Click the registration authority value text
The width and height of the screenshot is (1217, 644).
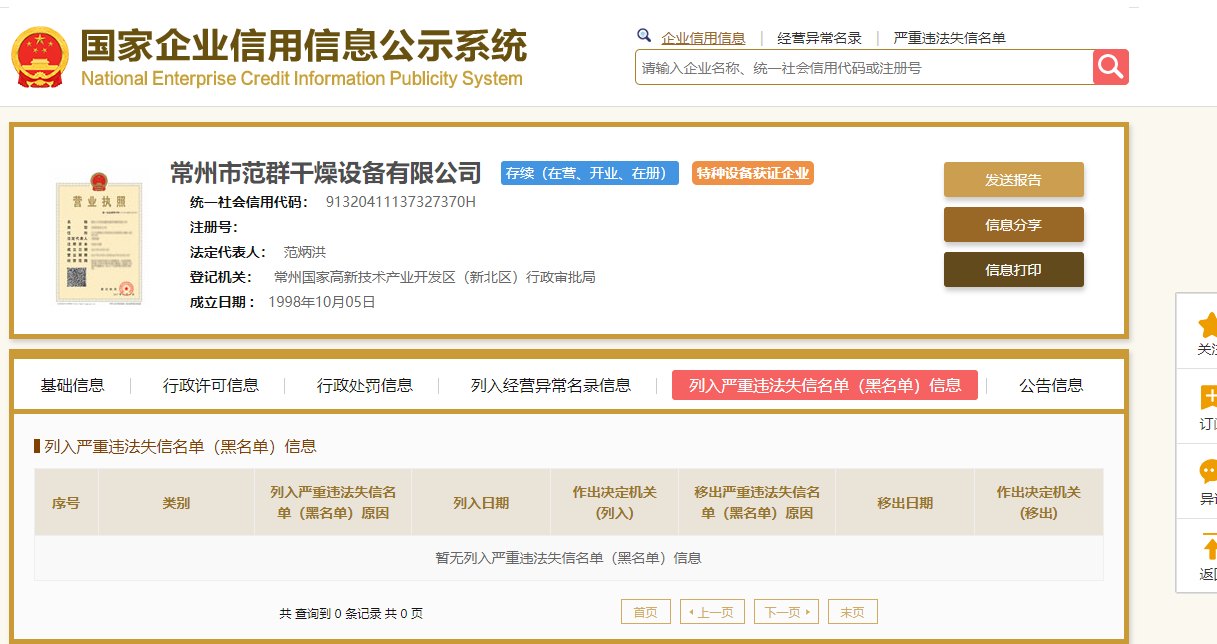coord(435,277)
